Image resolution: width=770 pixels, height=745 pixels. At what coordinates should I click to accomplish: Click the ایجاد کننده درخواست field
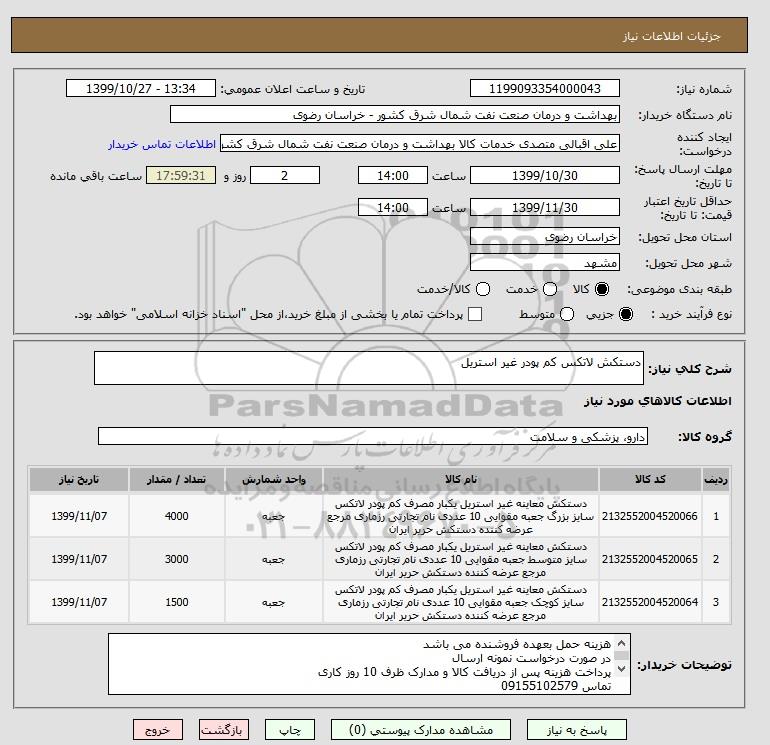[420, 144]
